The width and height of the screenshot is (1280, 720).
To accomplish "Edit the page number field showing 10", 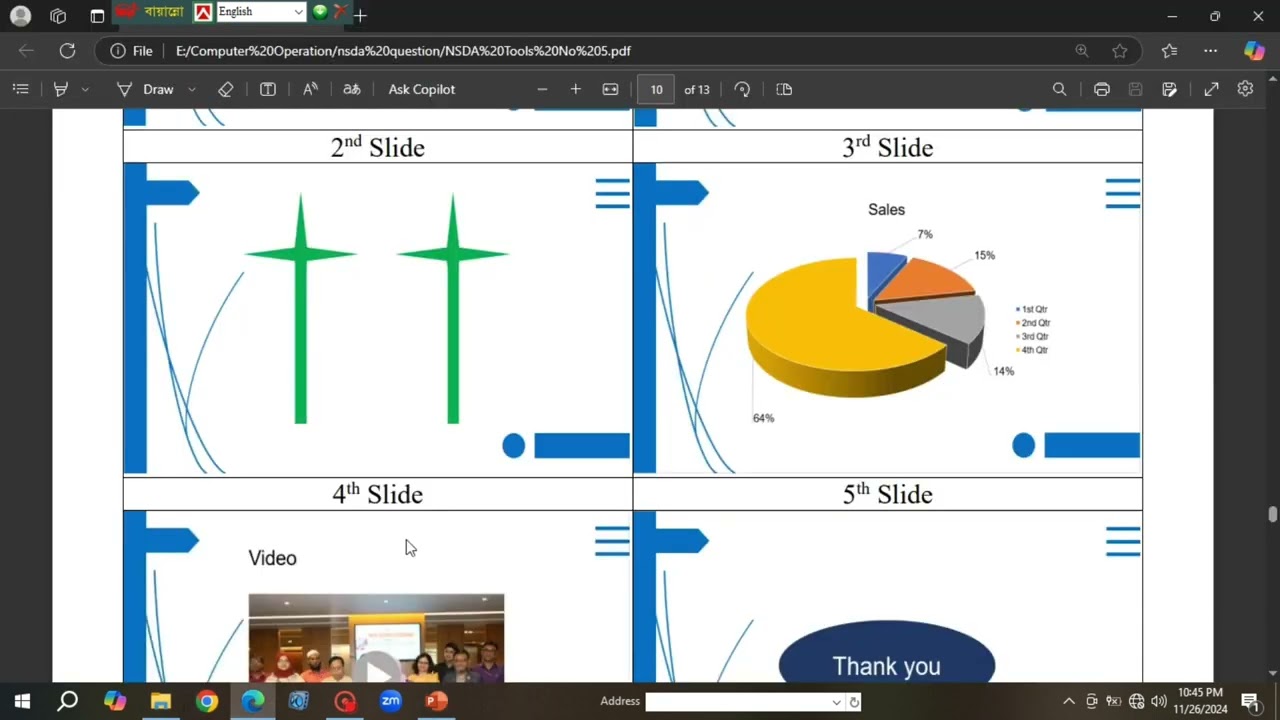I will point(656,89).
